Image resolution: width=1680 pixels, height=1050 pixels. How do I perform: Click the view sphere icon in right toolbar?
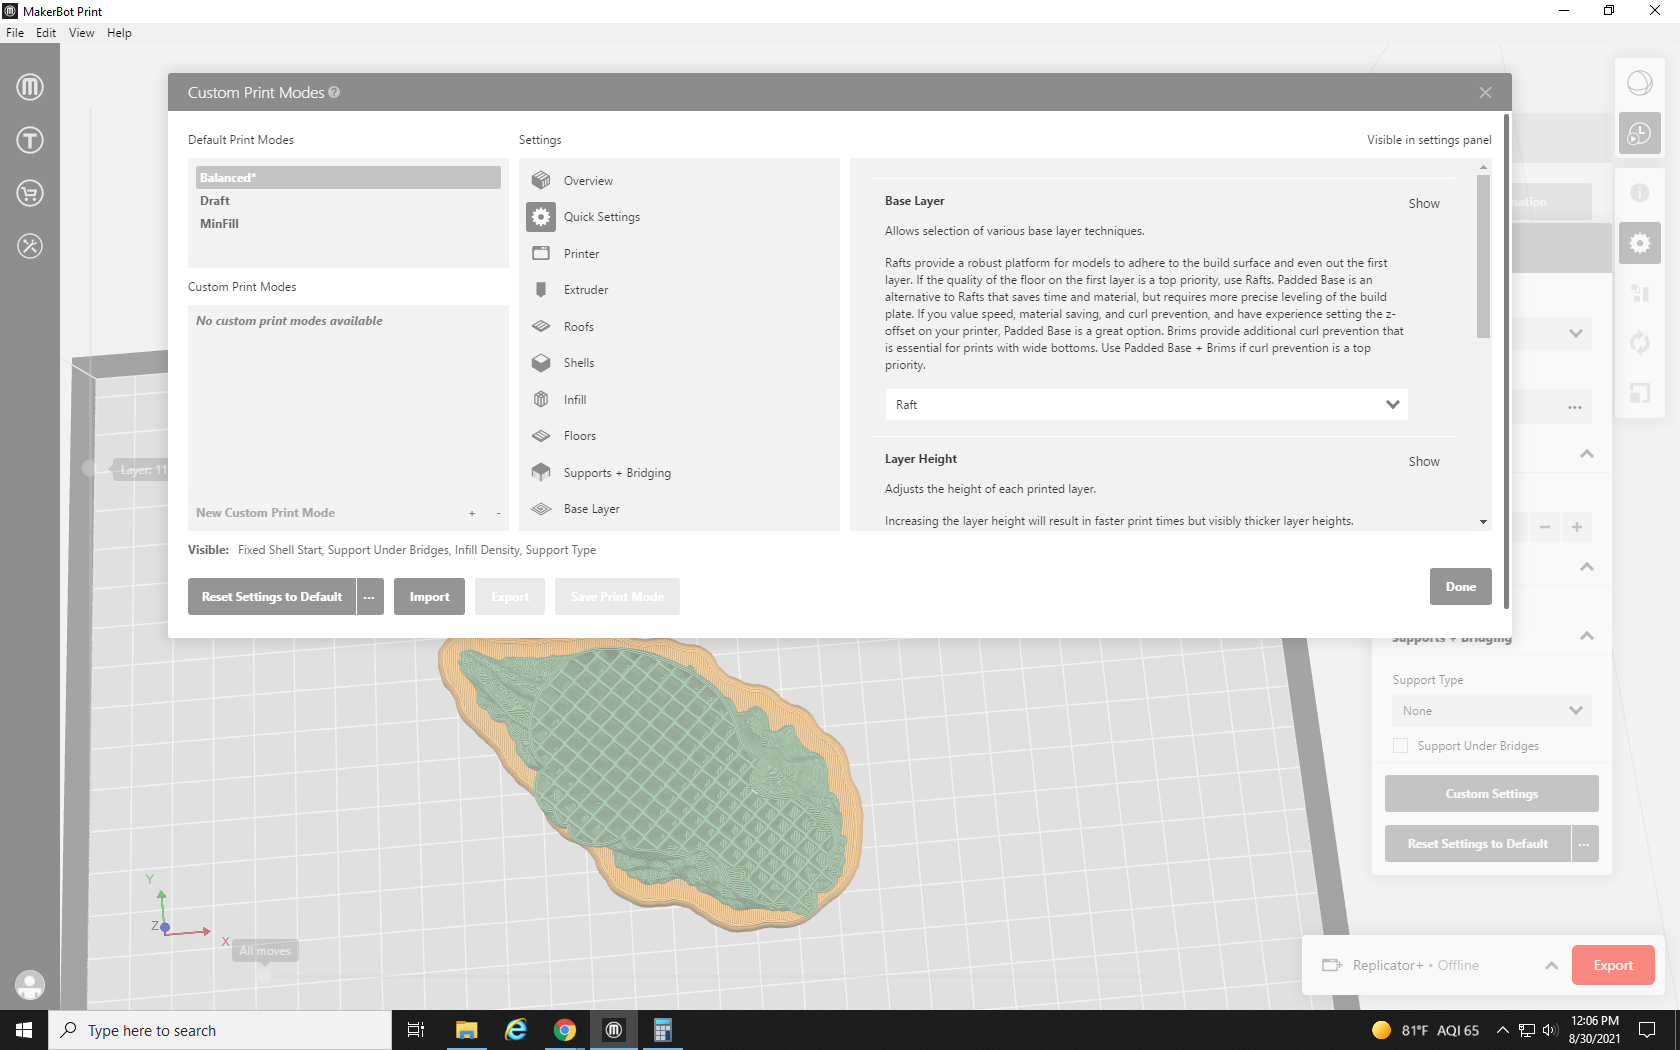pos(1640,83)
